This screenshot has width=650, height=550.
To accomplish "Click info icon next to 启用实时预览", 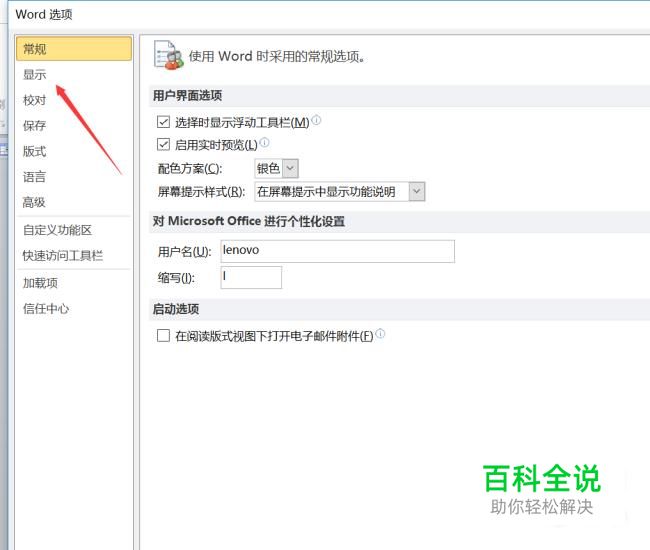I will tap(264, 143).
